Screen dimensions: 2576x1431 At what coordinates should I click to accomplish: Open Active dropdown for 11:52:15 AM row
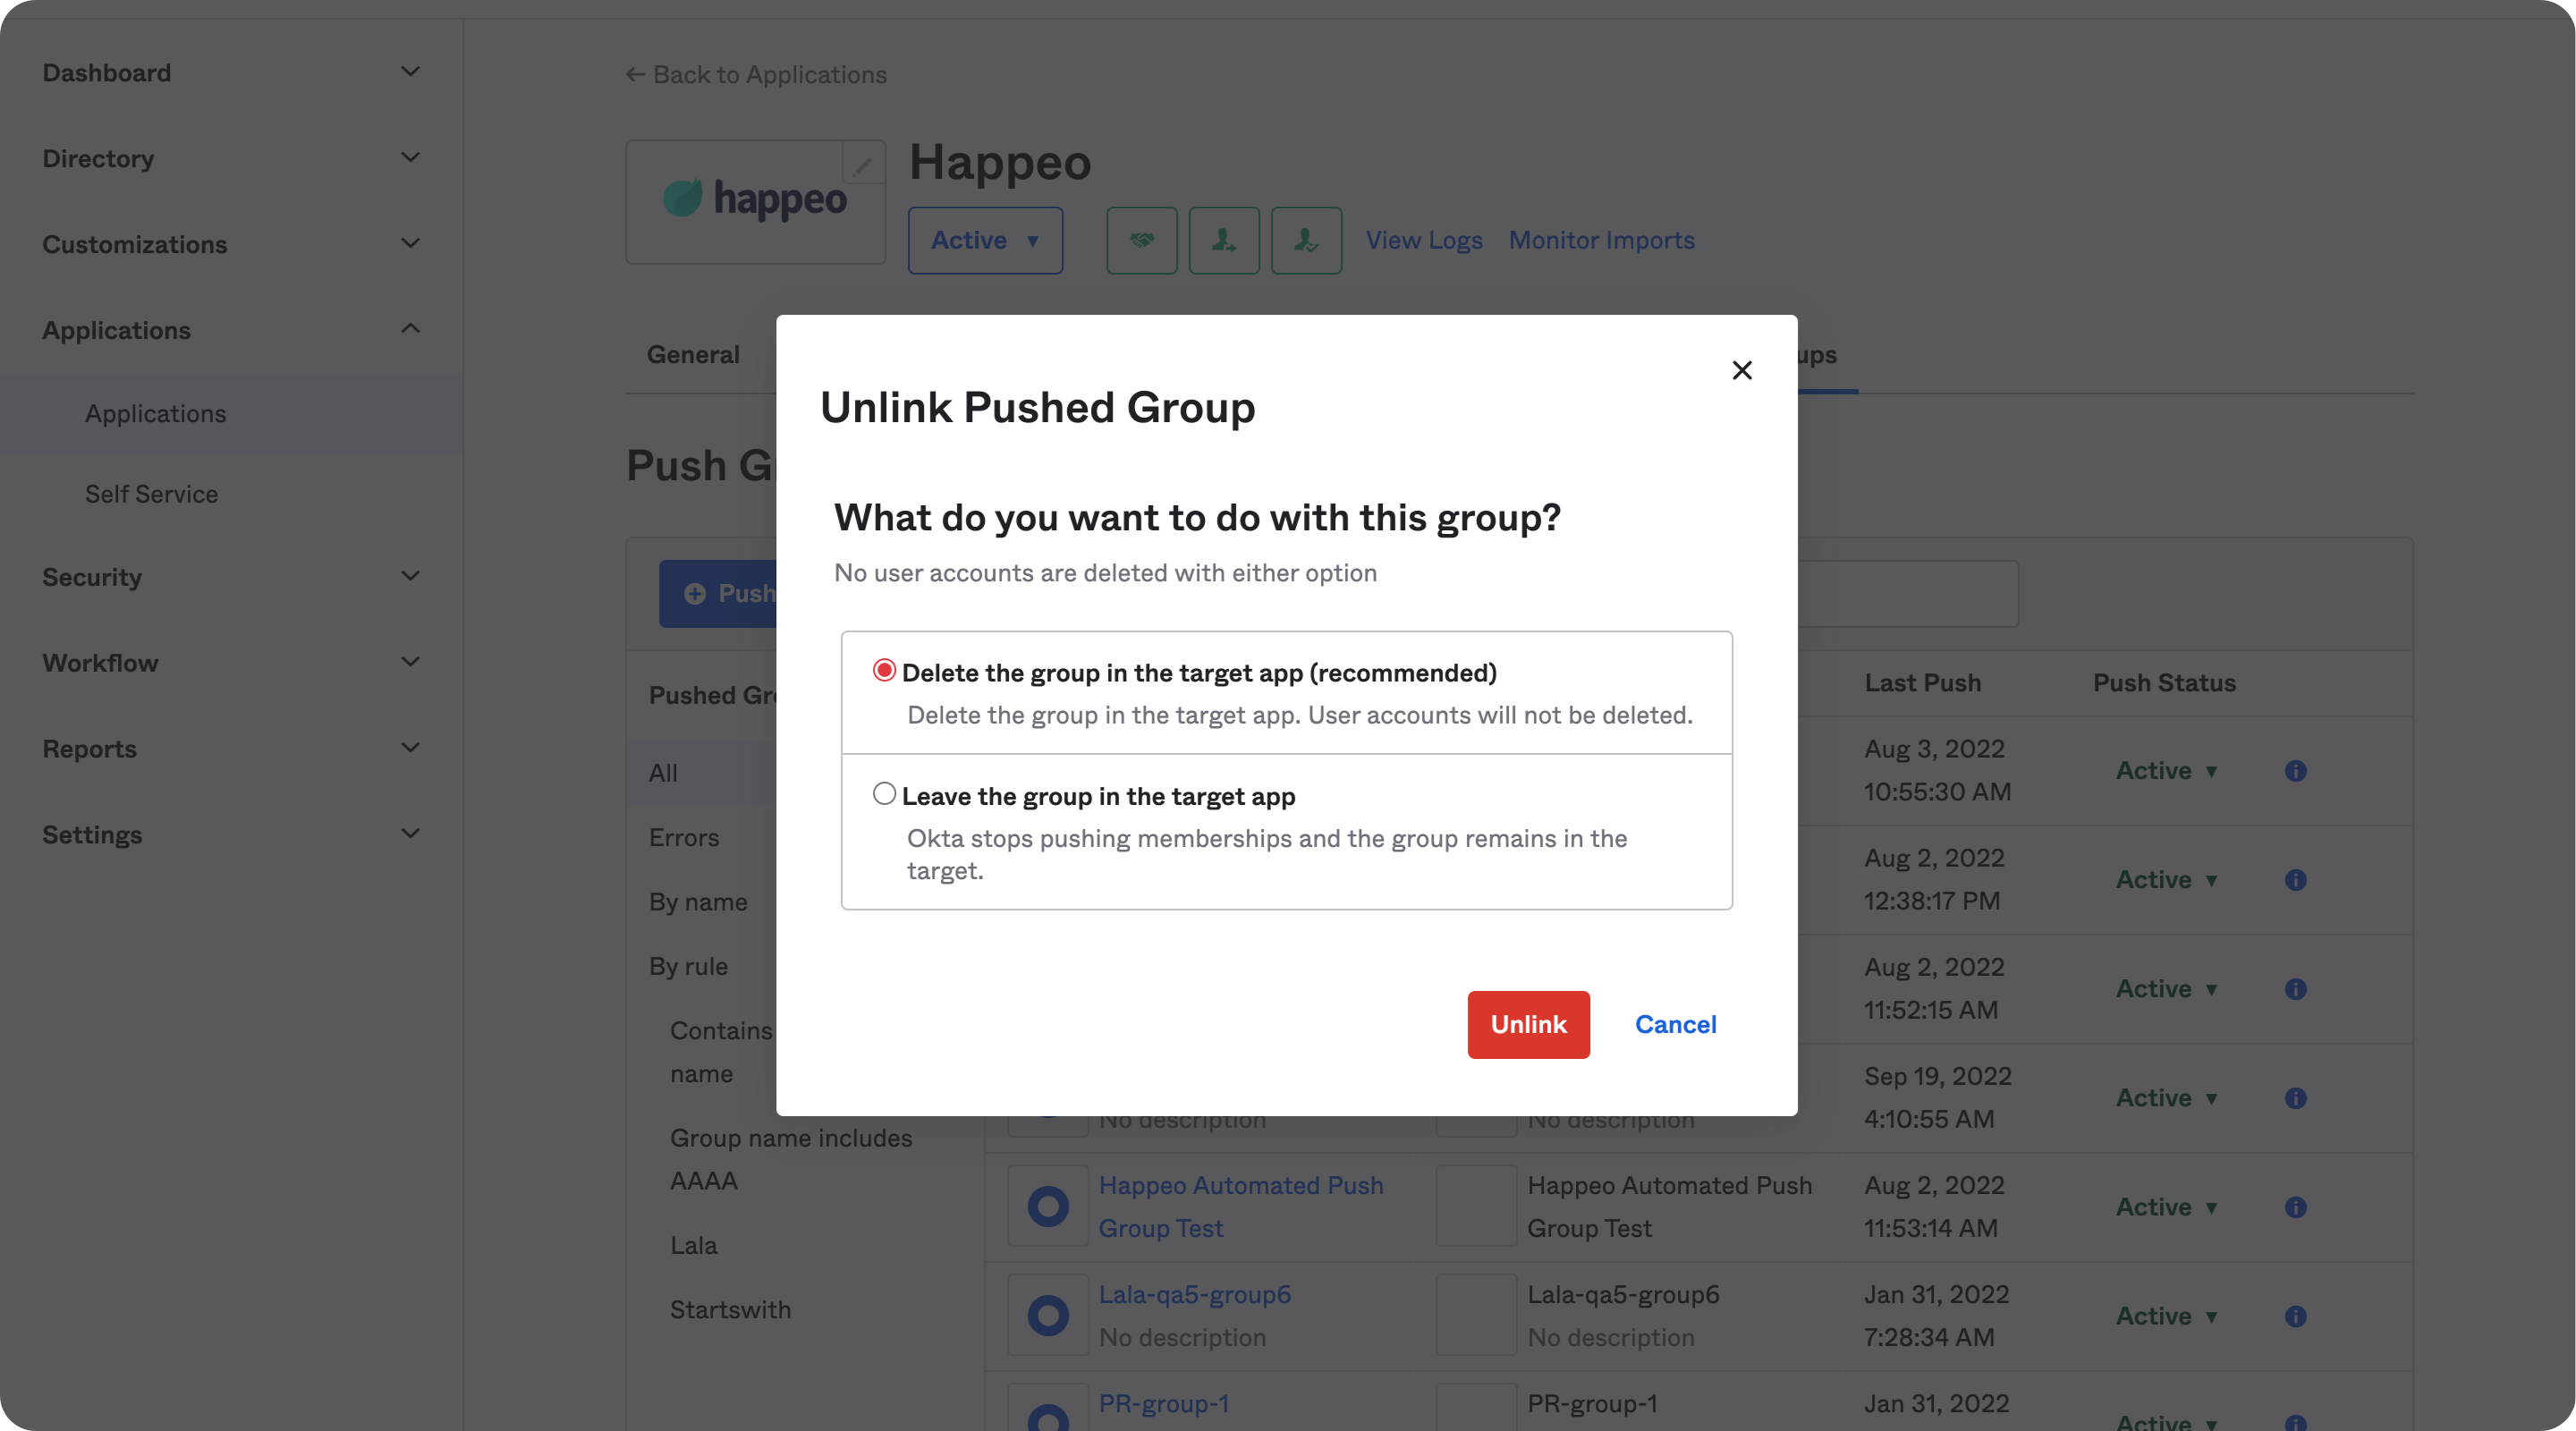coord(2167,989)
